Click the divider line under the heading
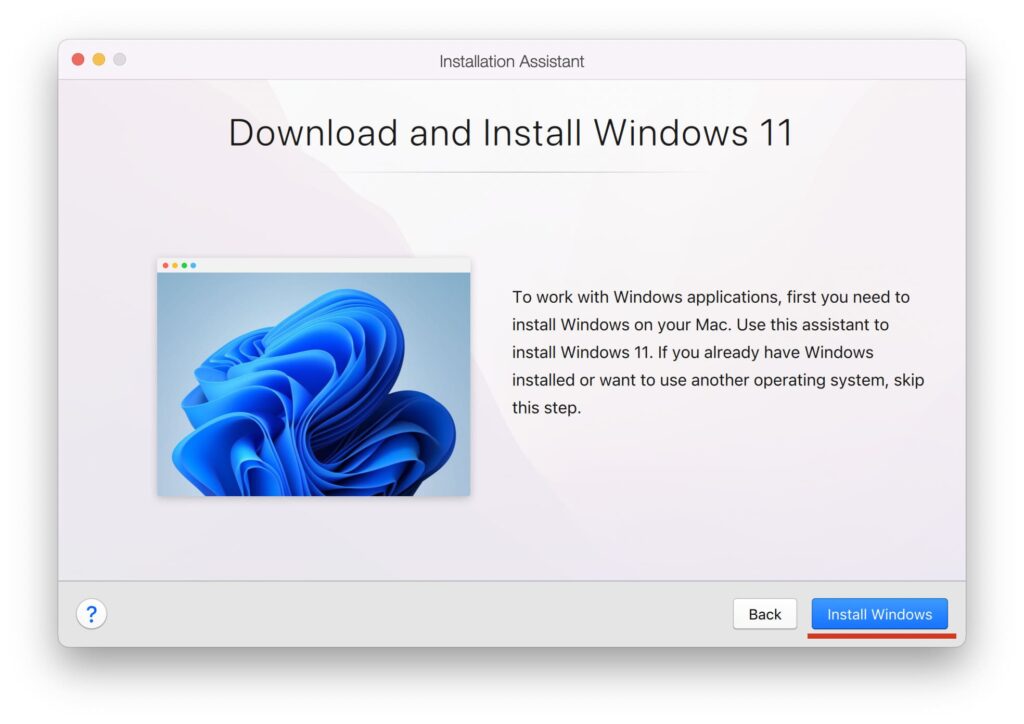 point(511,173)
